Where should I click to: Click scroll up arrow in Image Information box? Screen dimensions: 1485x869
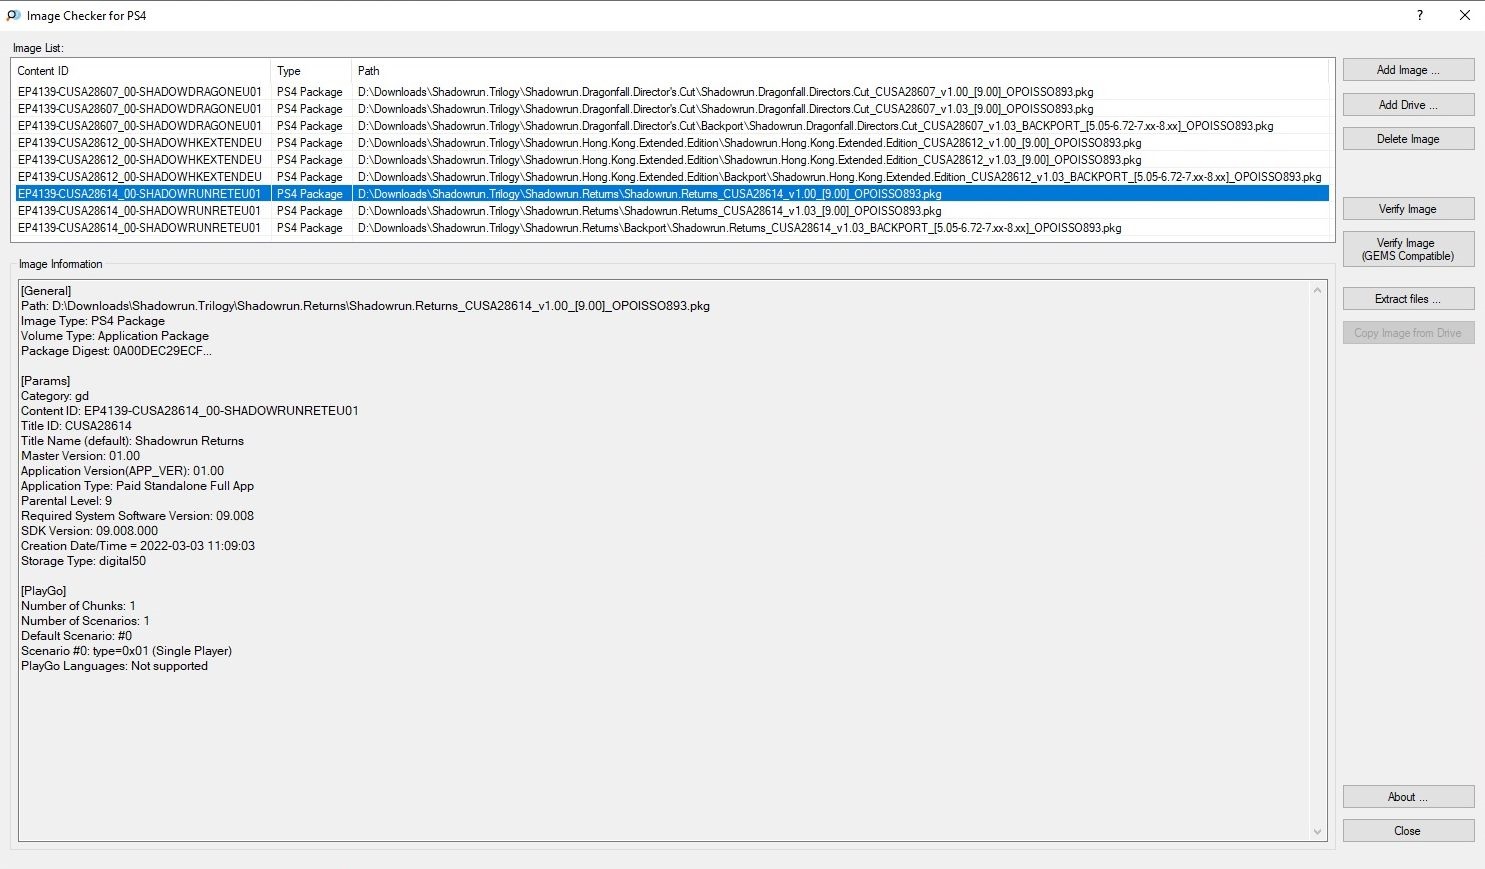pos(1317,291)
